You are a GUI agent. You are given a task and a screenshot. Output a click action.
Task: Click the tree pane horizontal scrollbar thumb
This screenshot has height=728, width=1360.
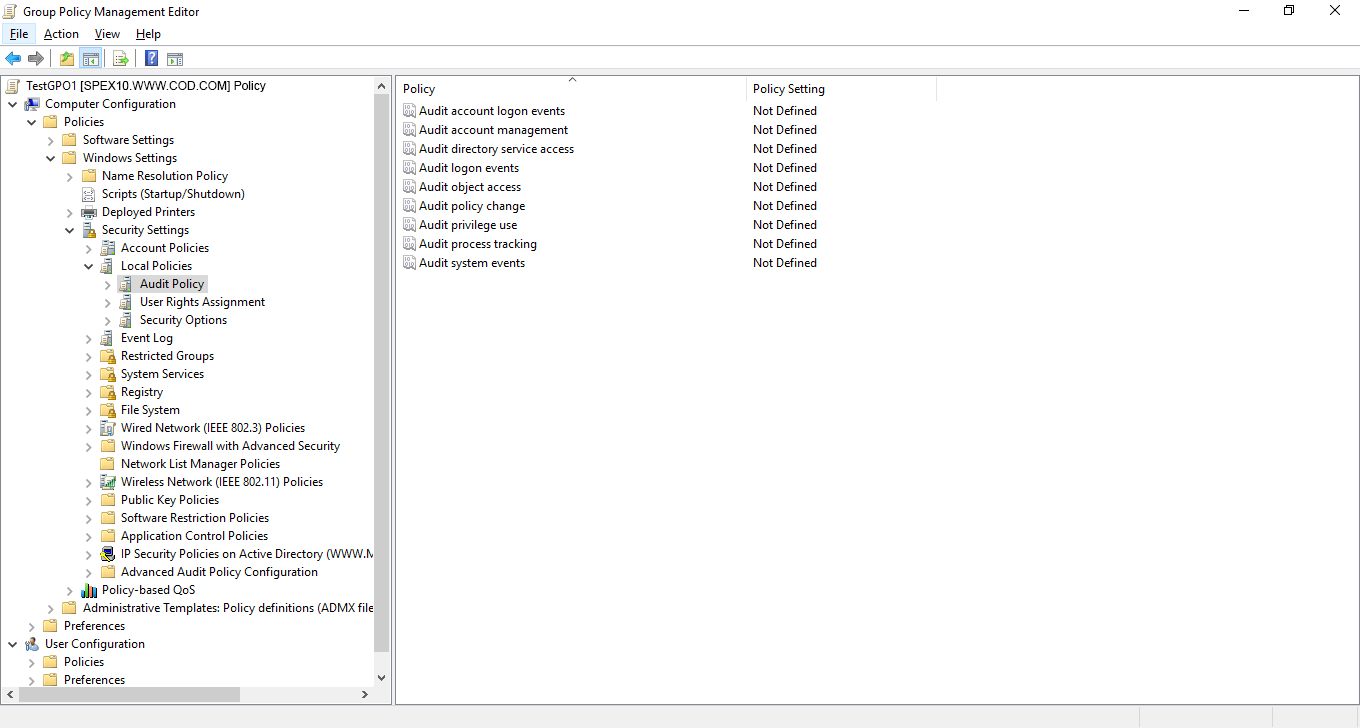129,694
